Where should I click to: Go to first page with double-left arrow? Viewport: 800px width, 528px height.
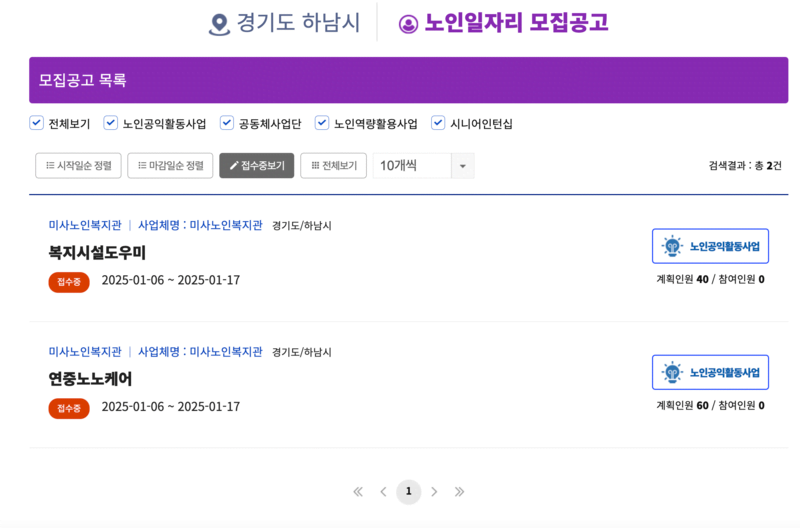358,492
